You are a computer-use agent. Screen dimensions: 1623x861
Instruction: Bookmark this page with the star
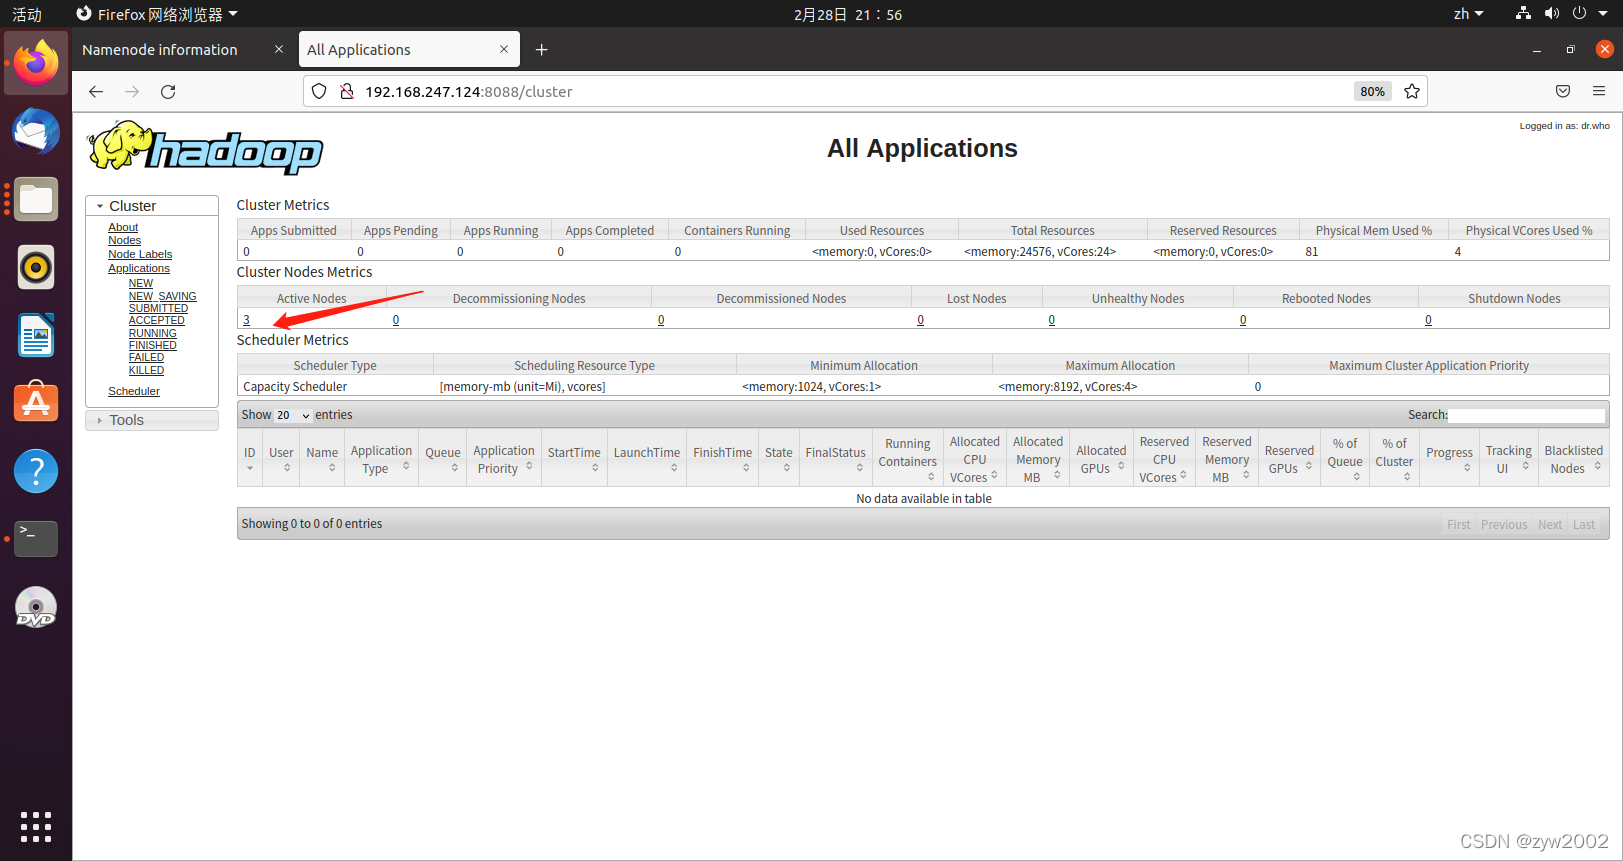[1412, 91]
